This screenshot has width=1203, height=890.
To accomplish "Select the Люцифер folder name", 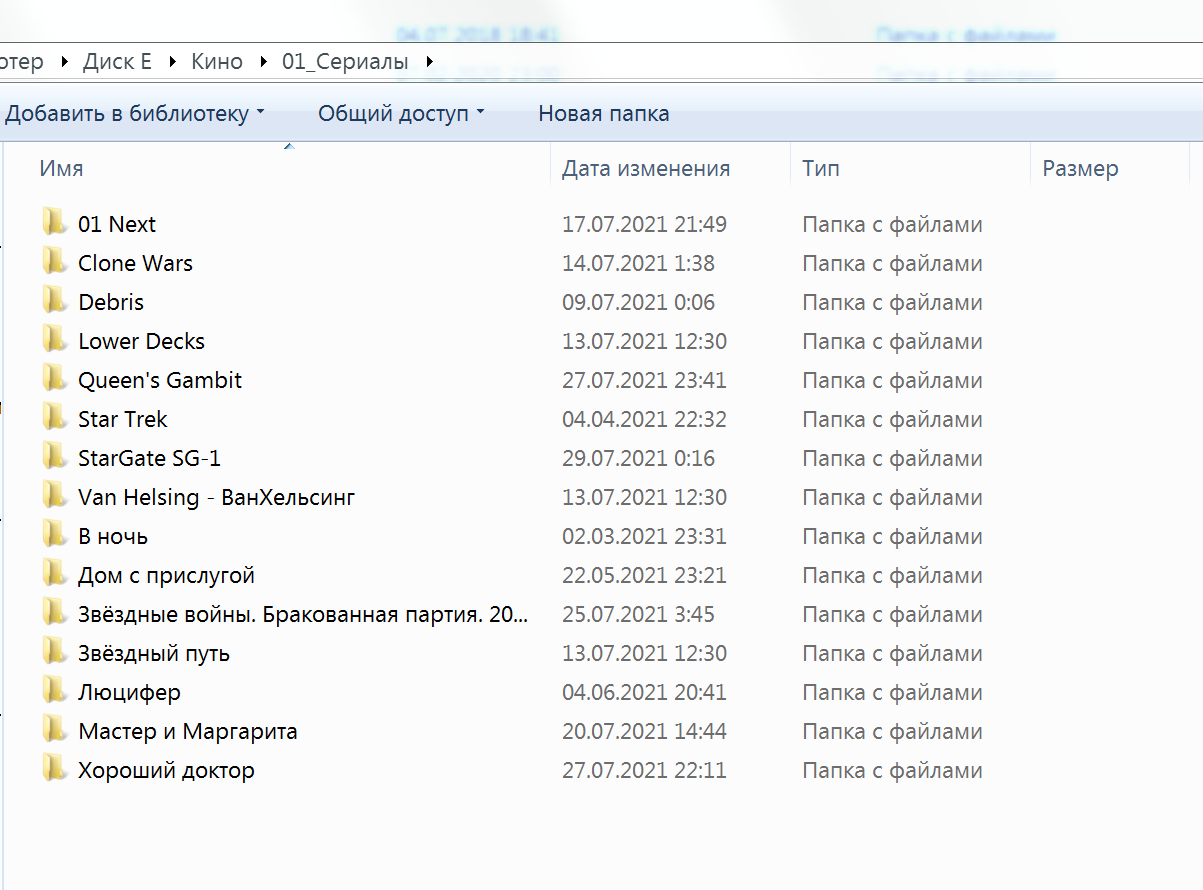I will point(129,692).
